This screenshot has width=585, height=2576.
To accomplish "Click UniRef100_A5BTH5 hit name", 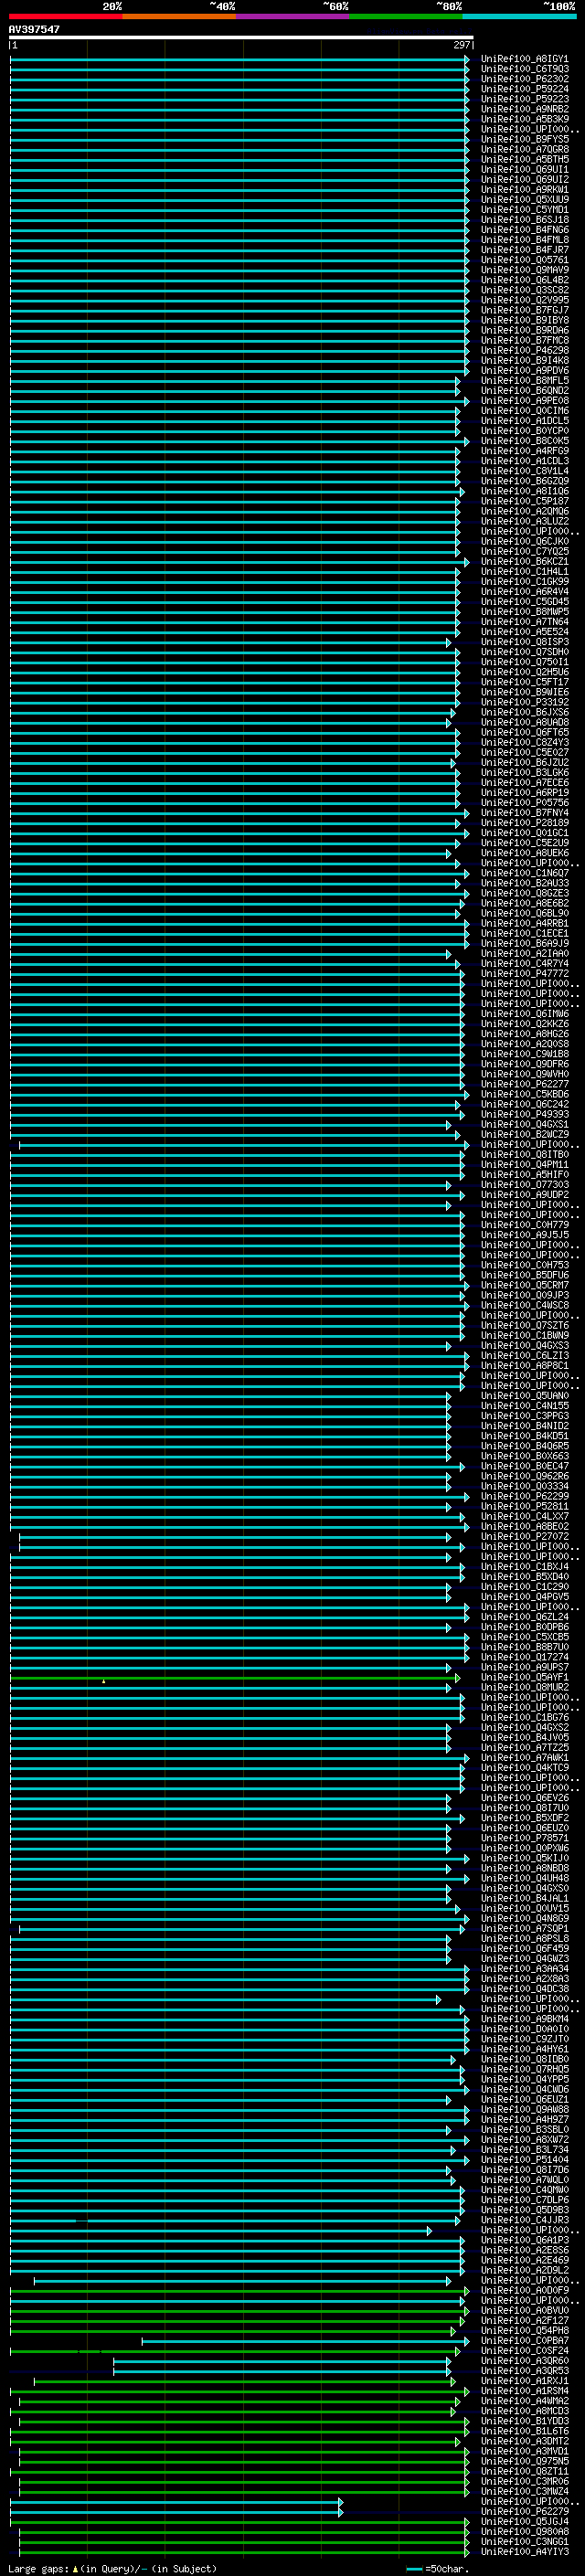I will click(x=524, y=159).
